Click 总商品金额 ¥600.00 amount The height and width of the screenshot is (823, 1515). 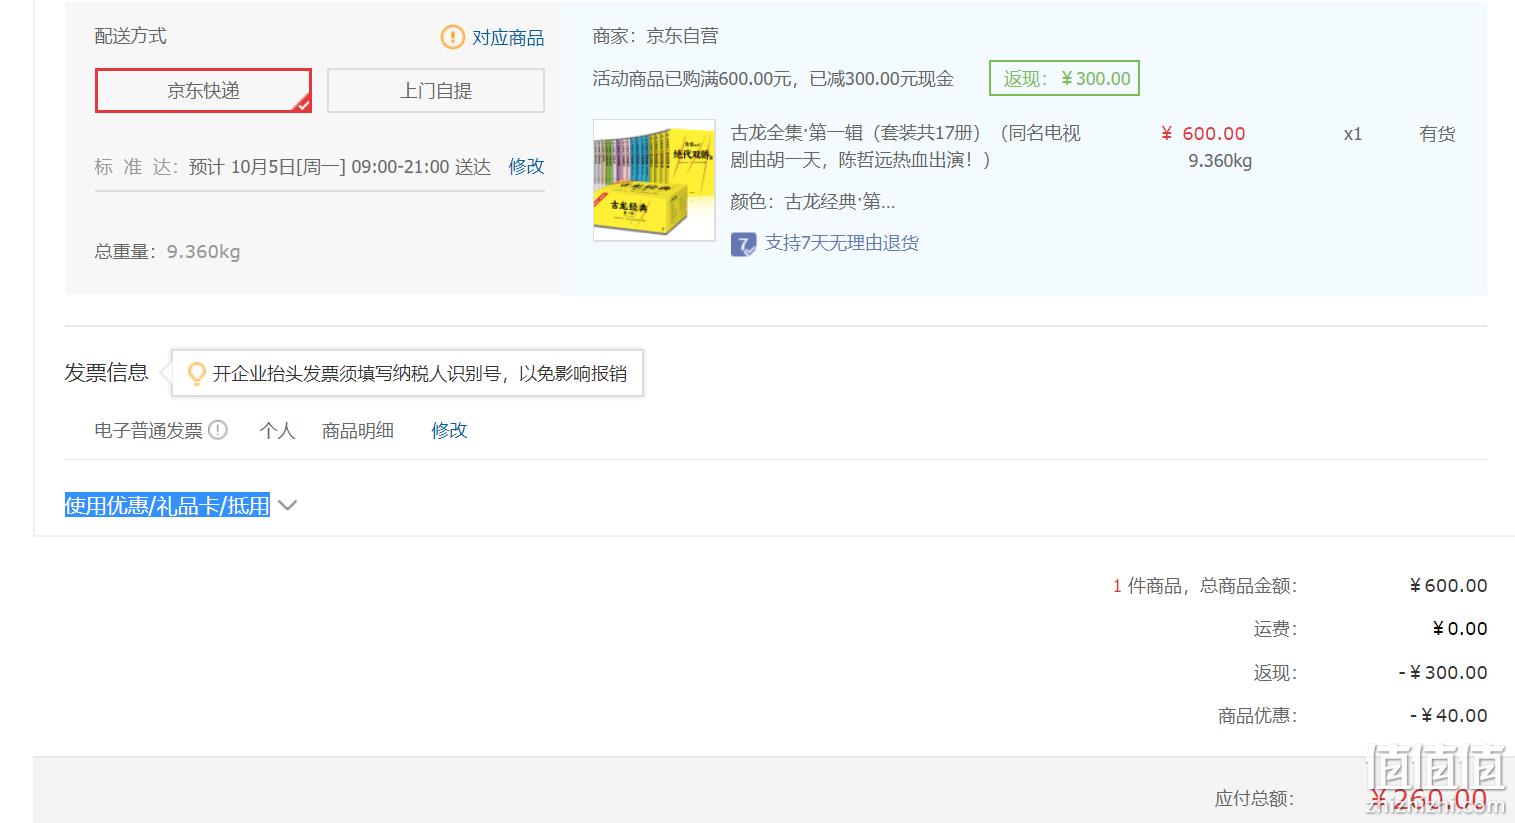[x=1448, y=585]
